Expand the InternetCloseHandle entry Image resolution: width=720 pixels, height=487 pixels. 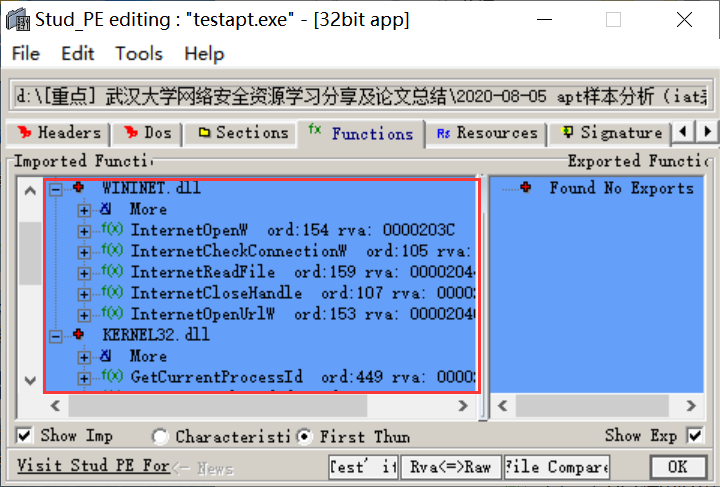[x=84, y=294]
